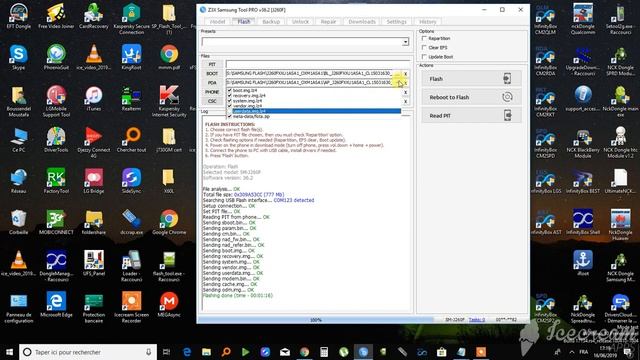
Task: Open Microsoft Edge from the taskbar
Action: pos(187,352)
